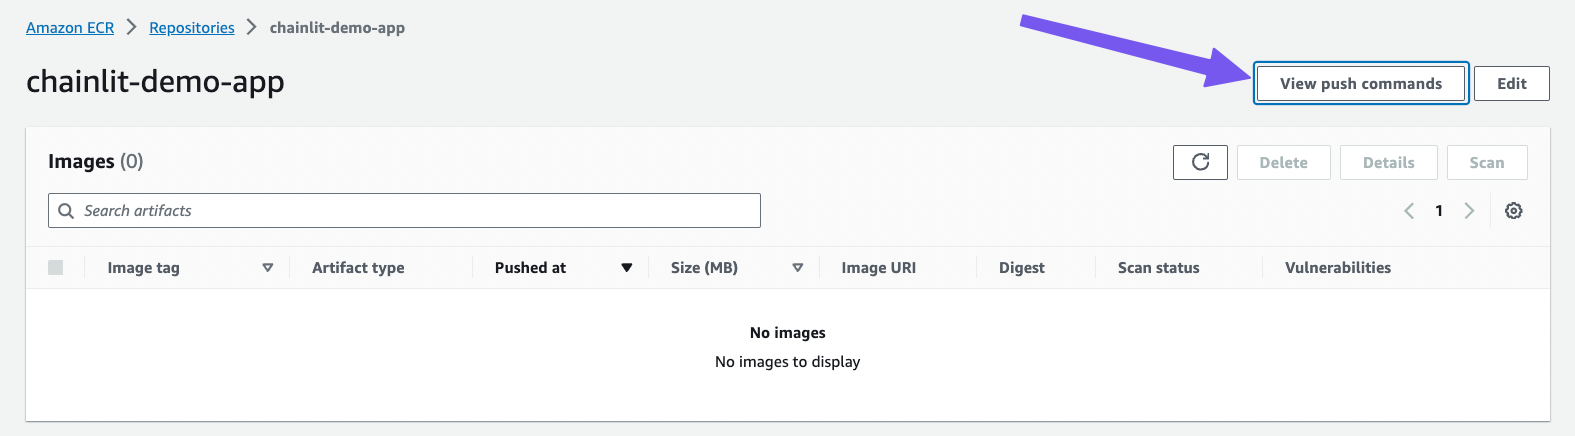Click the refresh images icon button
Screen dimensions: 1575x436
(1201, 162)
